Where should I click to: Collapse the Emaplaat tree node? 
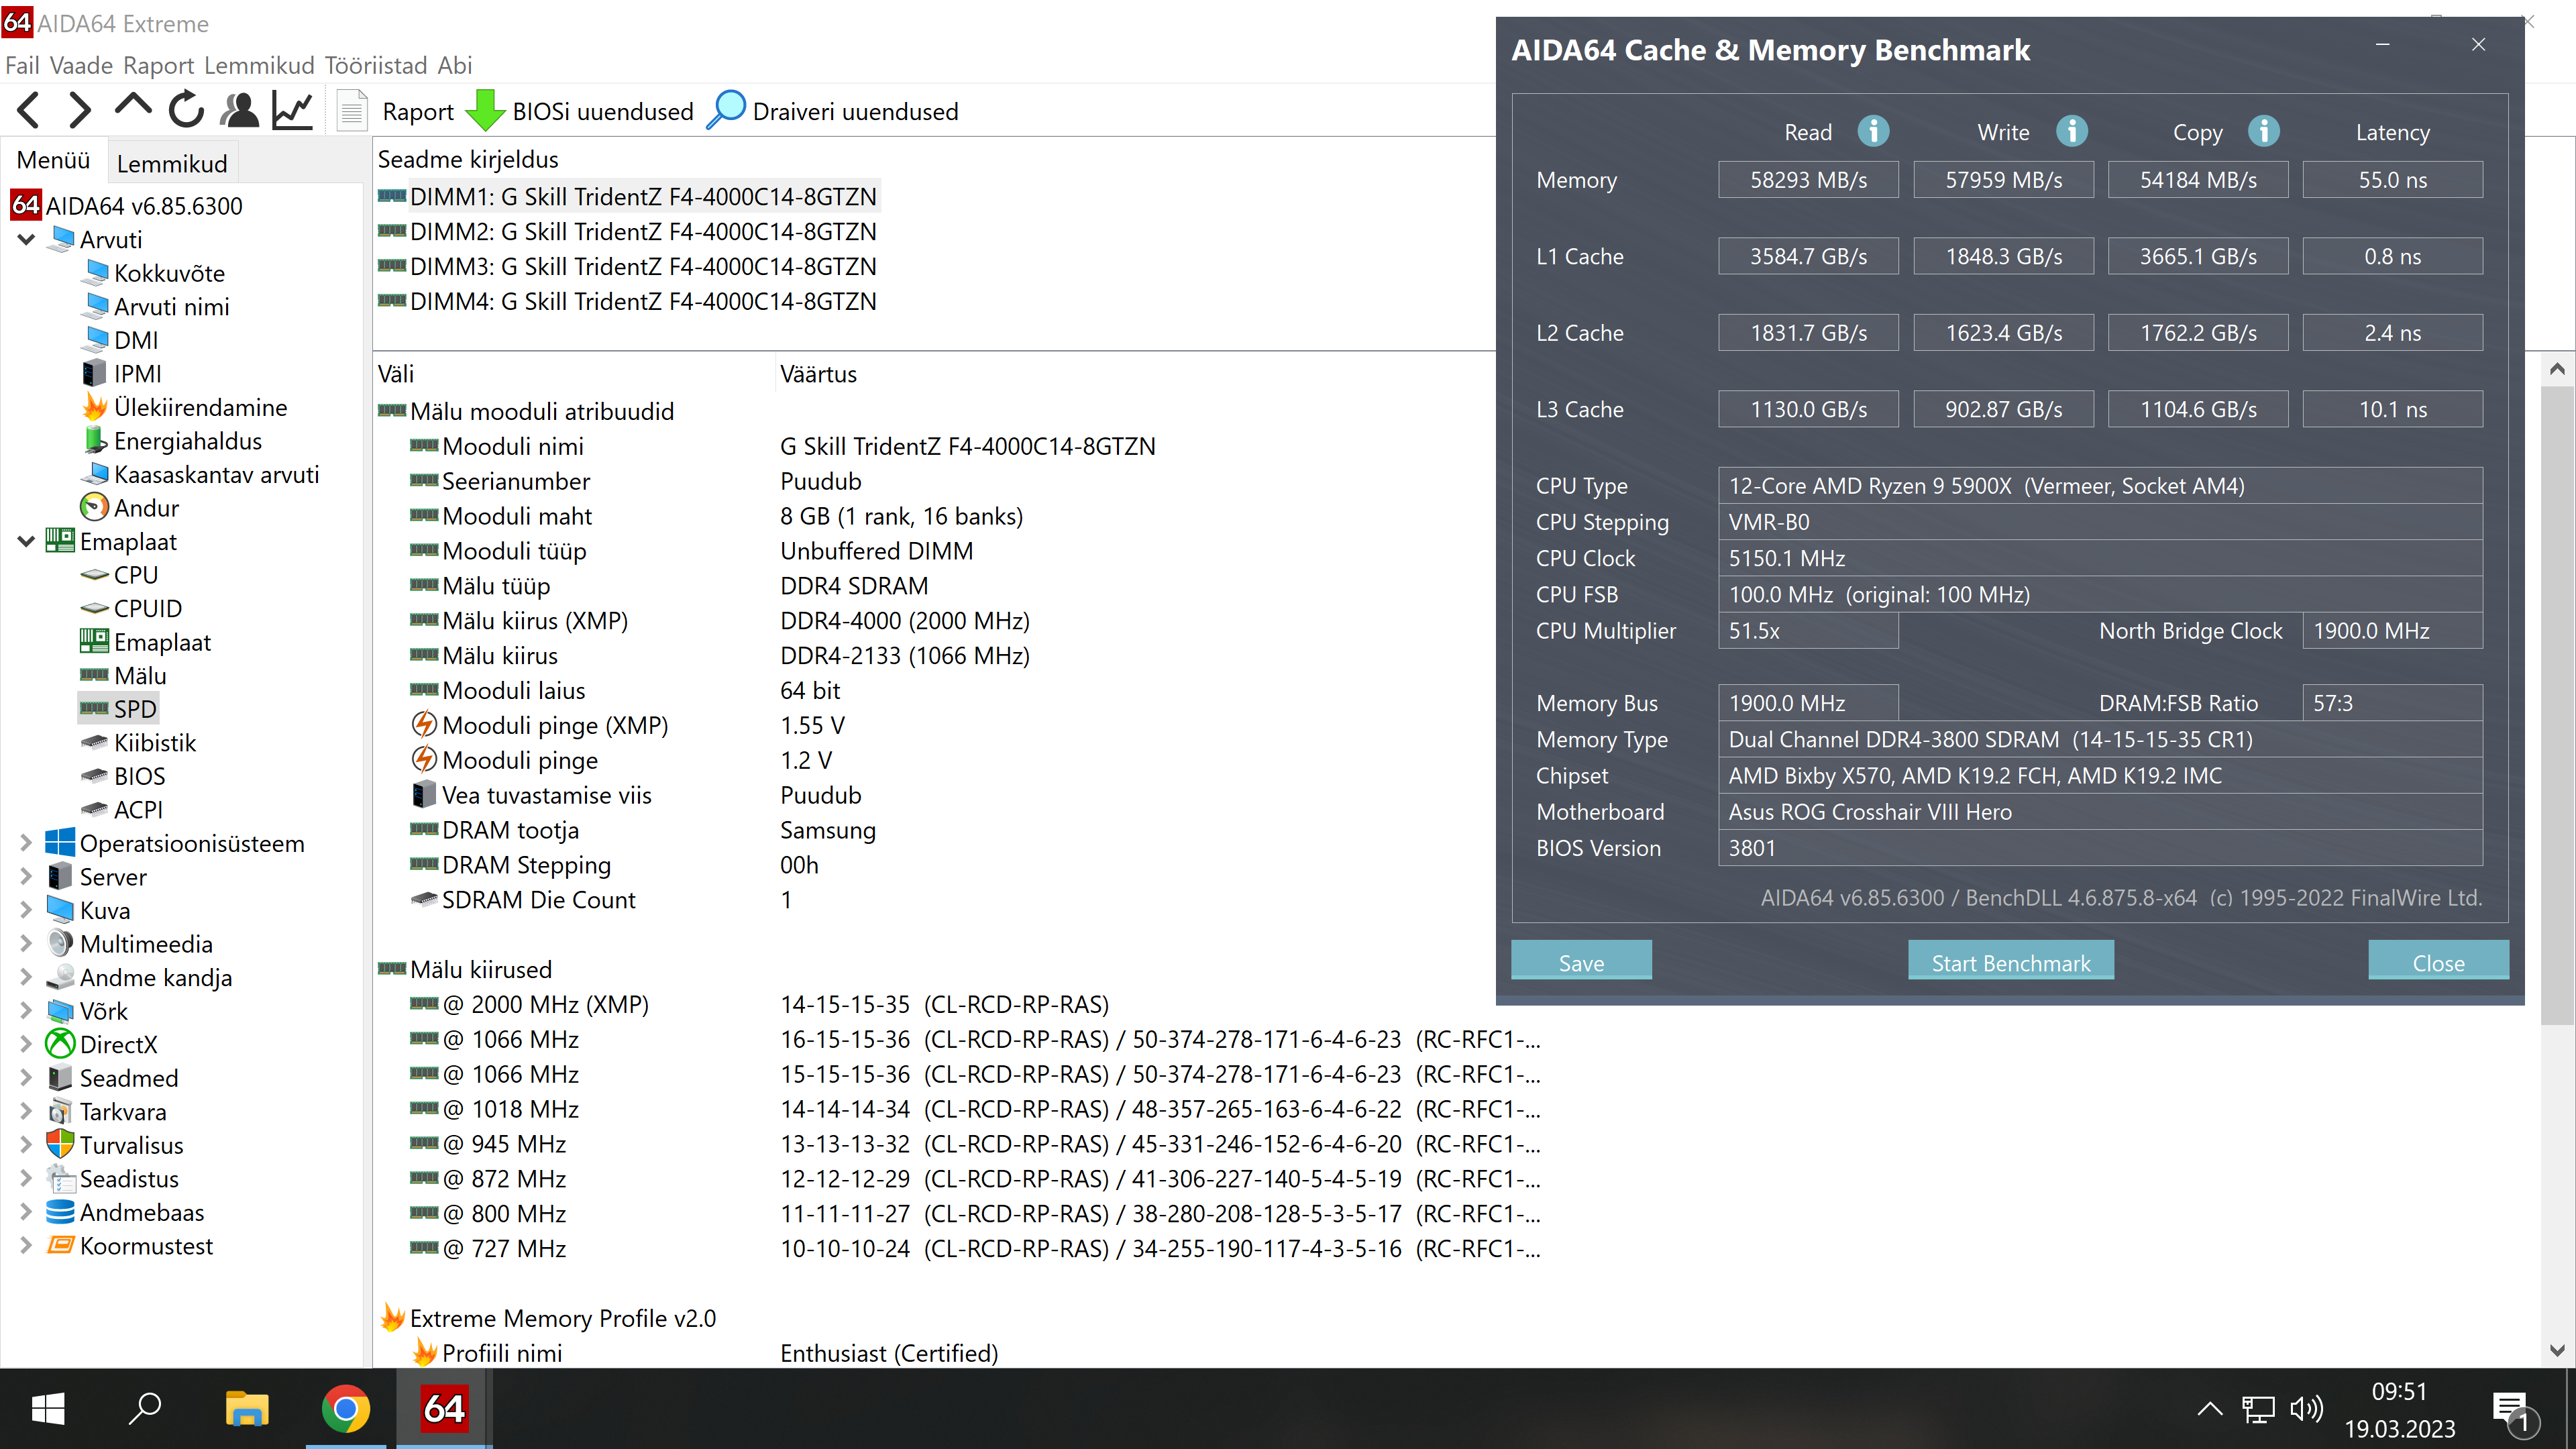(x=27, y=541)
